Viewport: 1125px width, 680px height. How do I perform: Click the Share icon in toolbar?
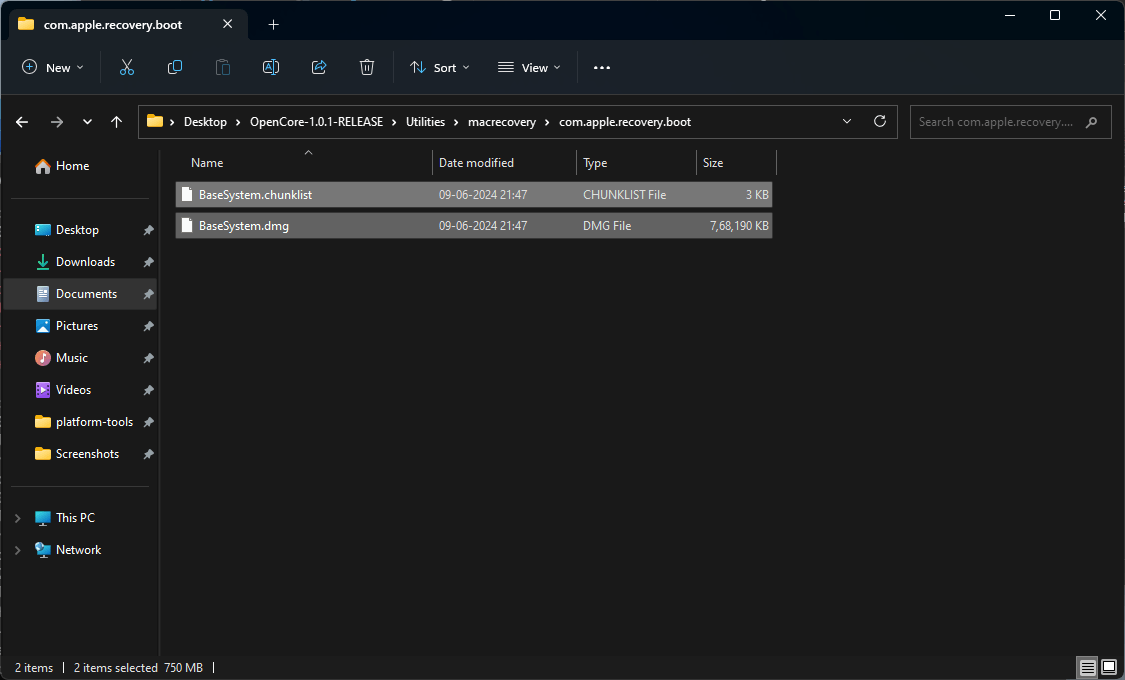coord(319,67)
